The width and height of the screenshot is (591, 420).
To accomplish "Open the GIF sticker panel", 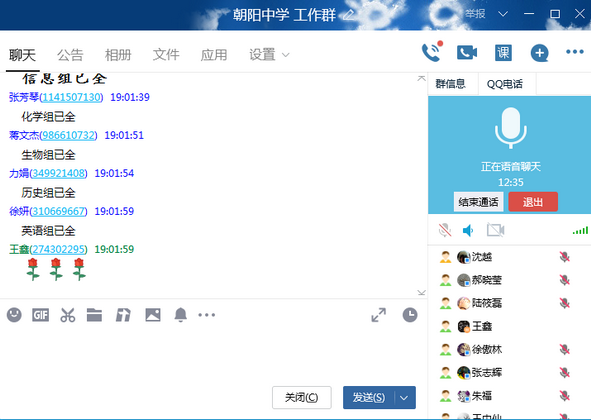I will click(x=40, y=315).
